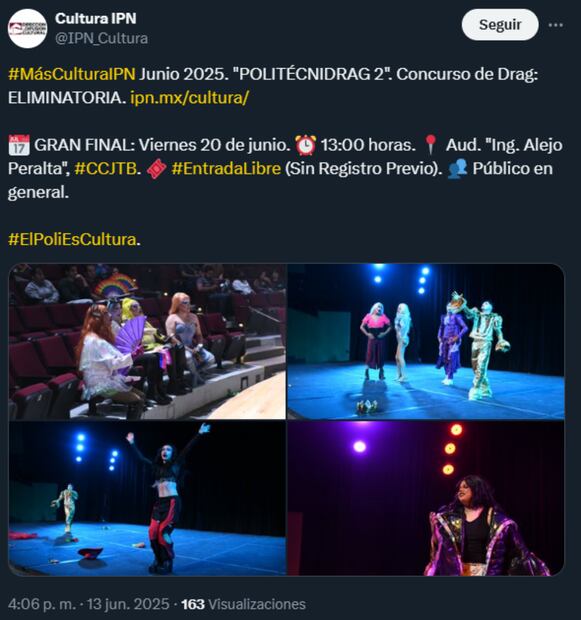Screen dimensions: 581x620
Task: Follow the ipn.mx/cultura/ link
Action: pyautogui.click(x=189, y=98)
